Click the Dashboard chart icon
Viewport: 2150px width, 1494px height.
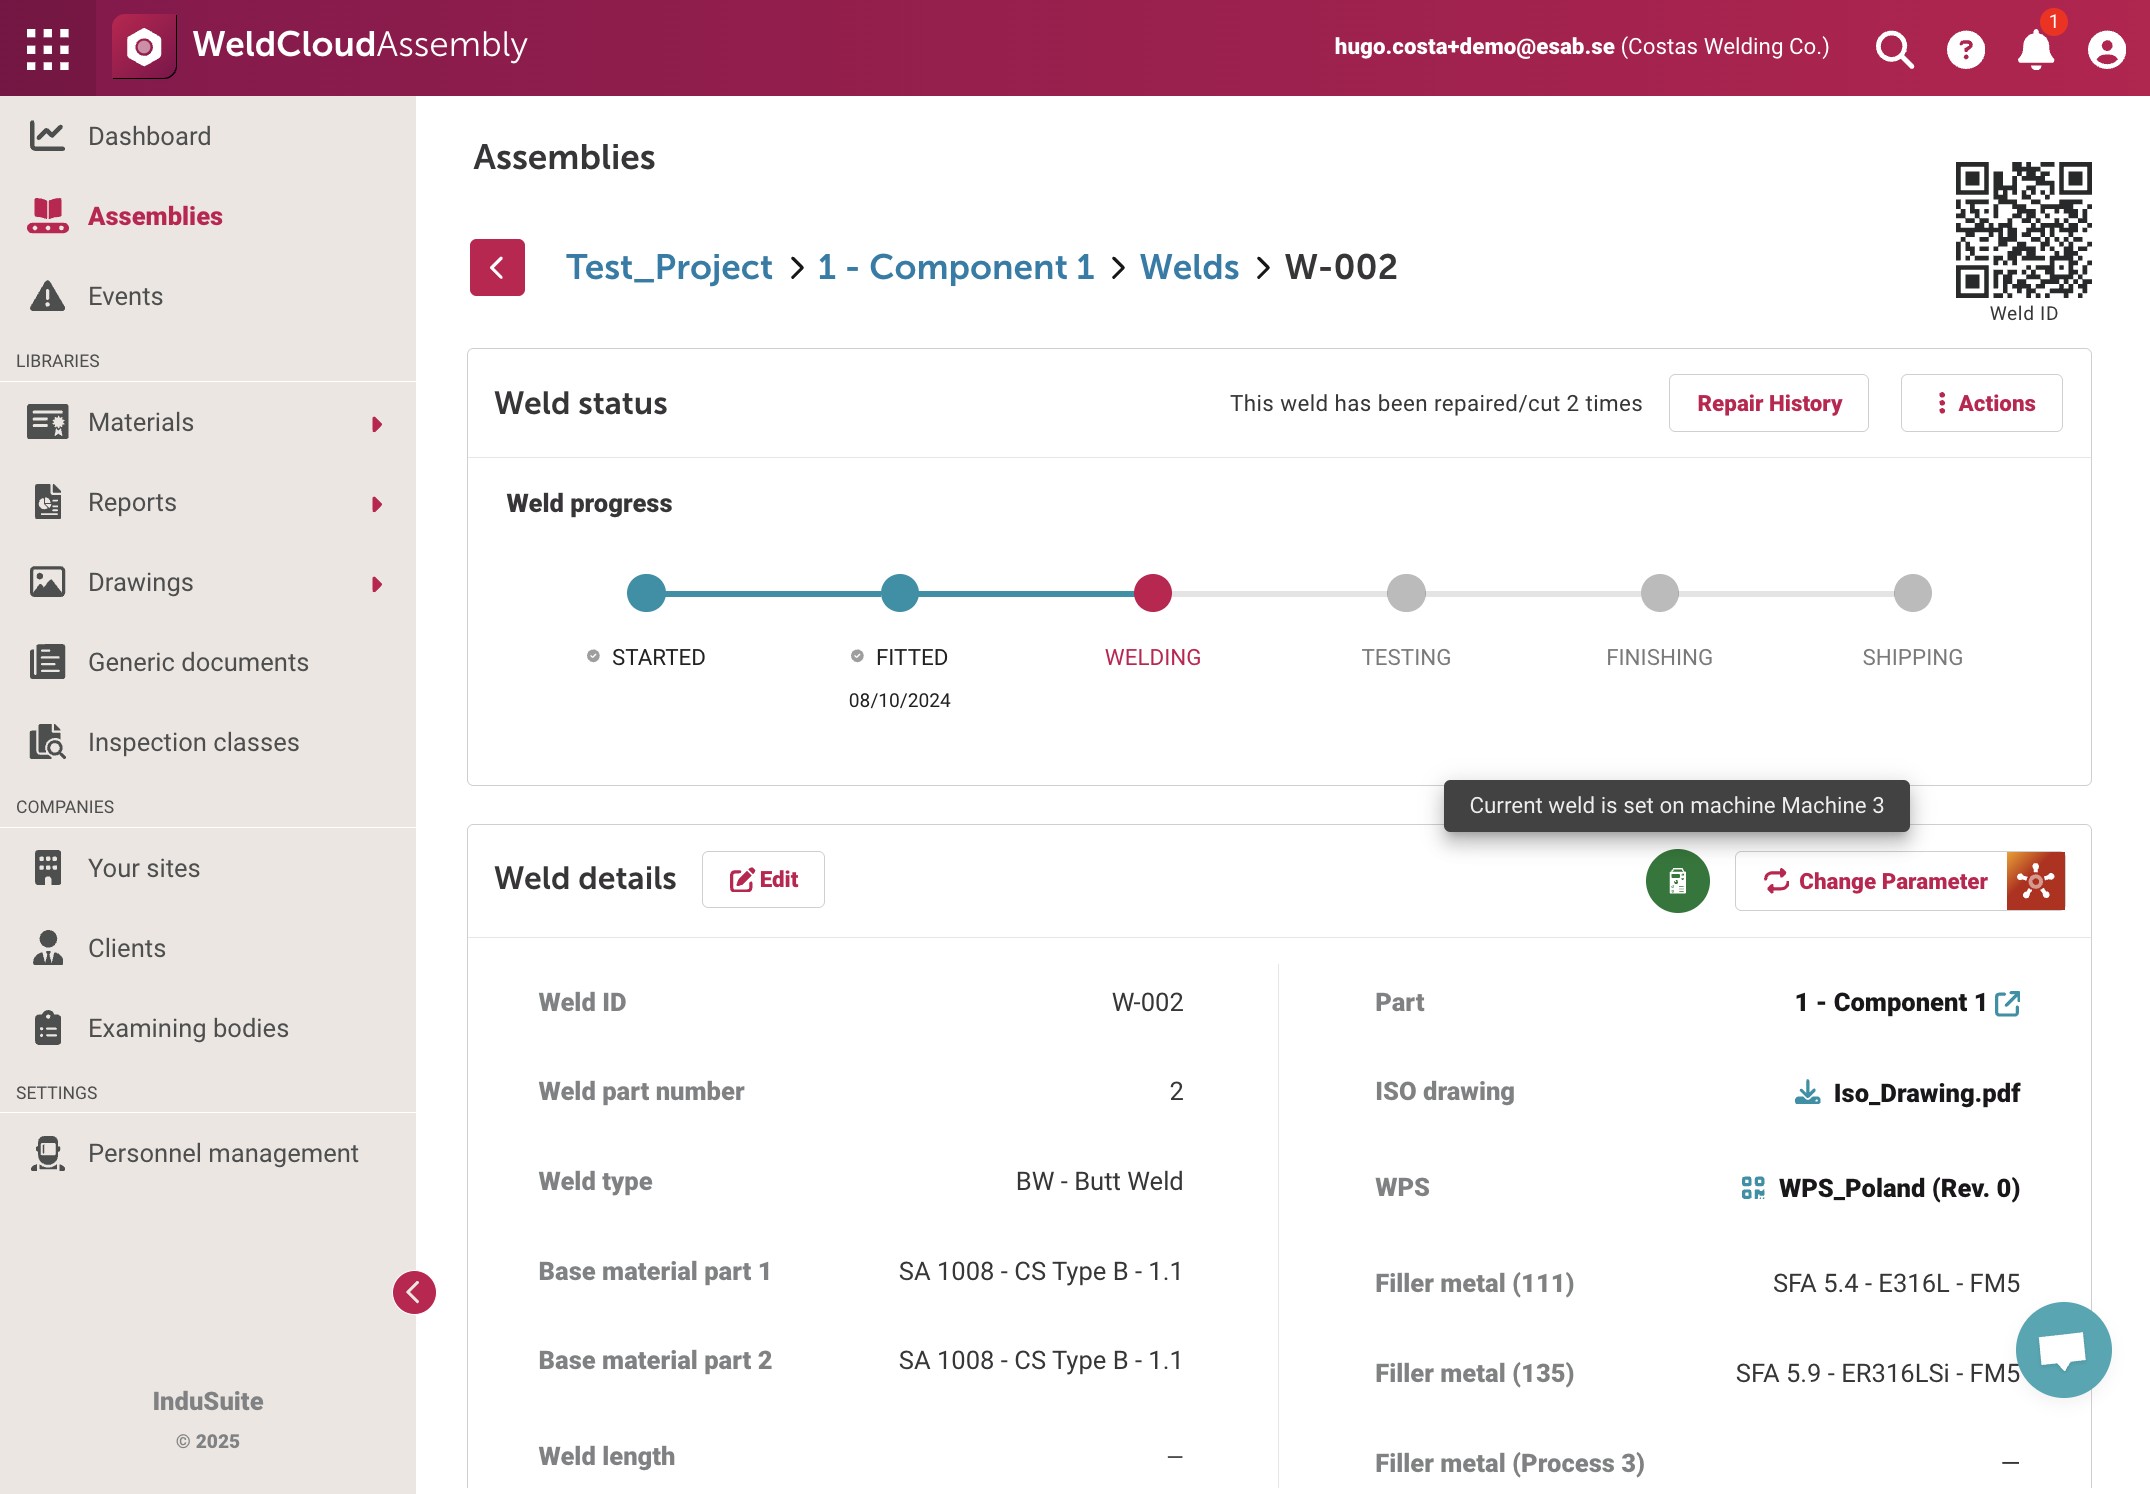pyautogui.click(x=47, y=136)
